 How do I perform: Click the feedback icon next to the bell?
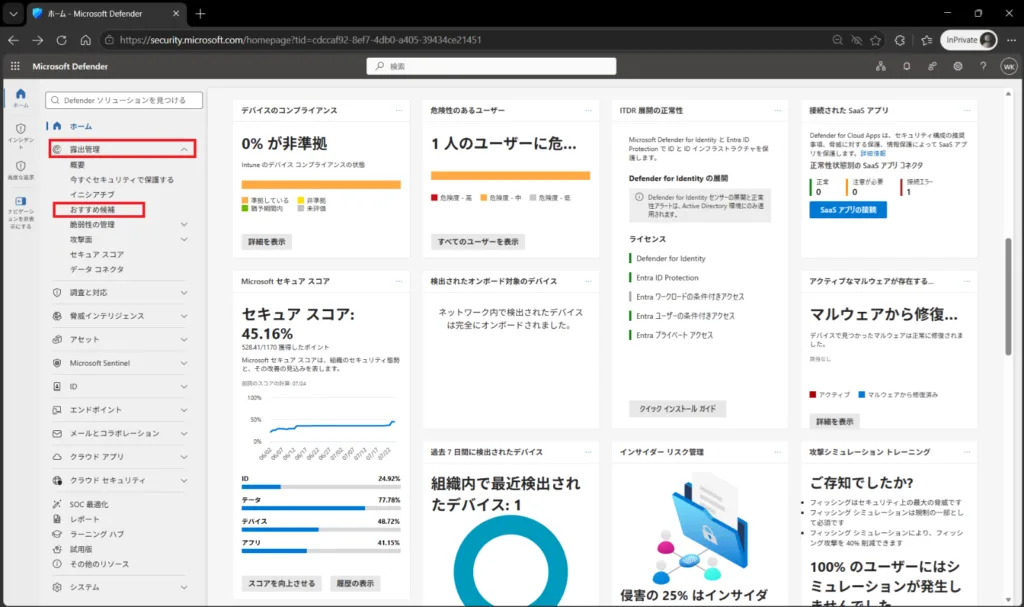click(932, 66)
